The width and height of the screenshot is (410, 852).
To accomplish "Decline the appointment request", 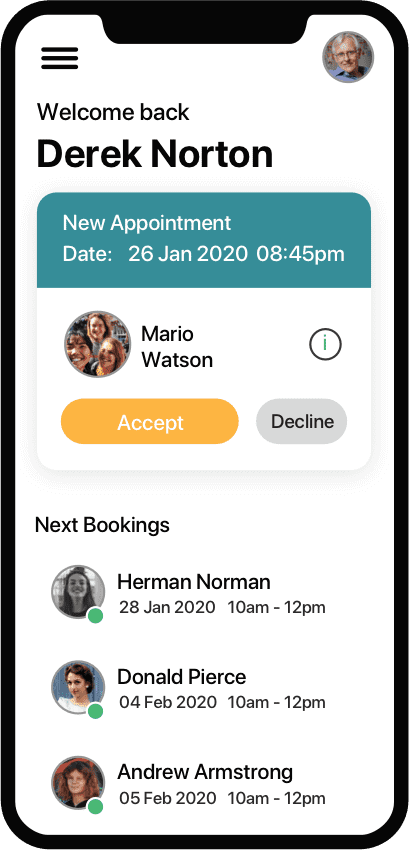I will [302, 421].
